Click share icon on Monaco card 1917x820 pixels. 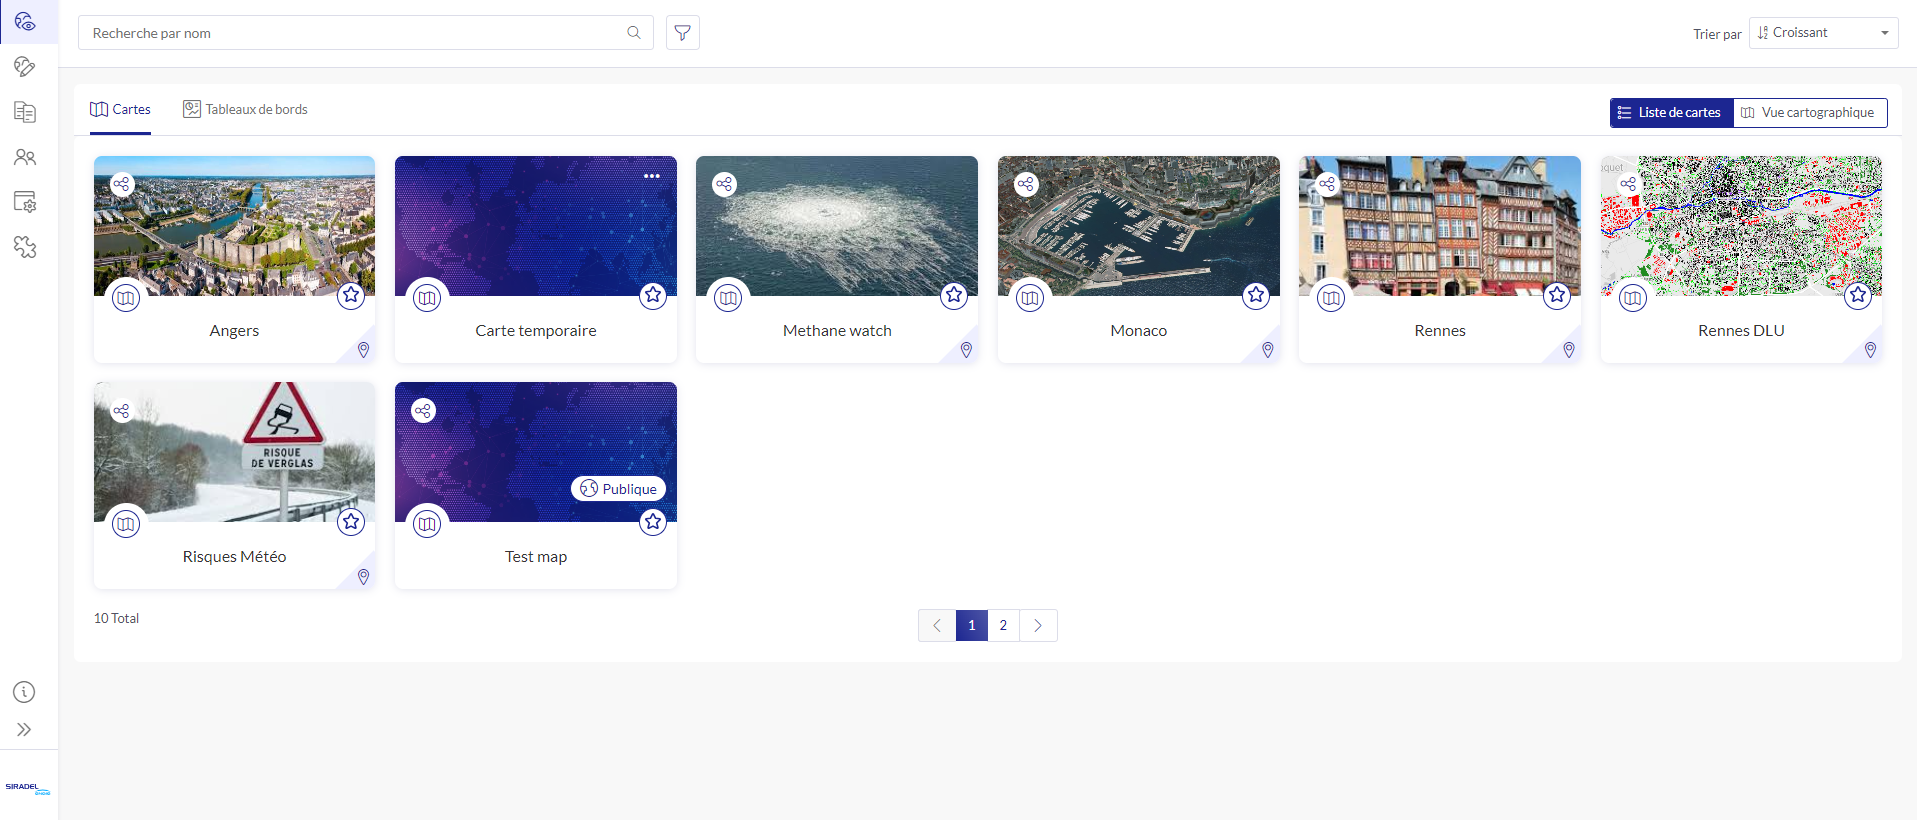(x=1026, y=184)
